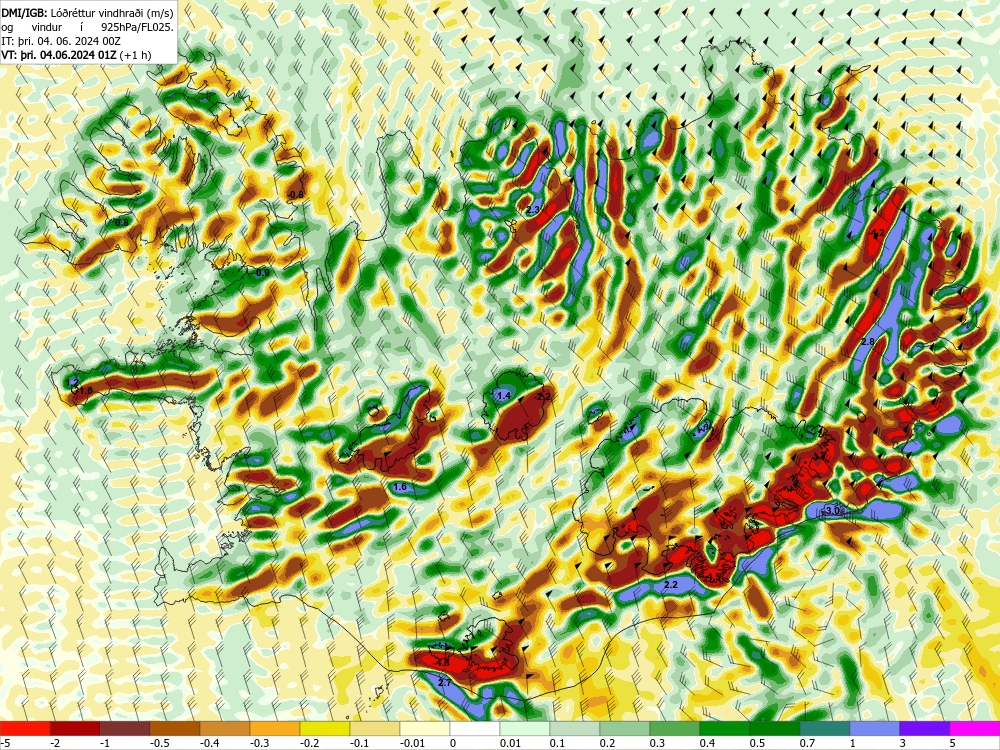The height and width of the screenshot is (750, 1000).
Task: Select the magenta legend swatch after the 5 tick
Action: (x=975, y=728)
